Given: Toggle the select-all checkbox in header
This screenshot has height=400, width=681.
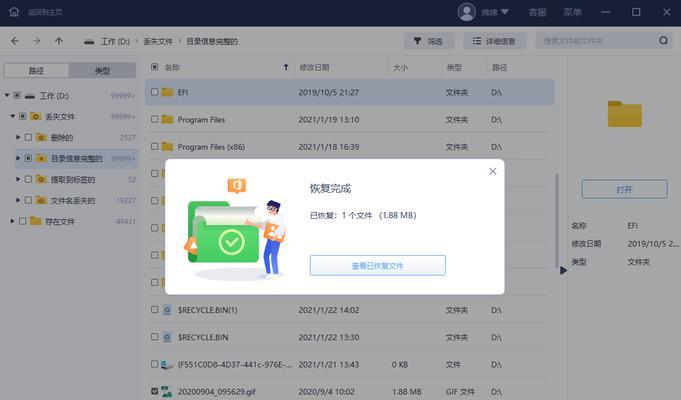Looking at the screenshot, I should [x=154, y=67].
